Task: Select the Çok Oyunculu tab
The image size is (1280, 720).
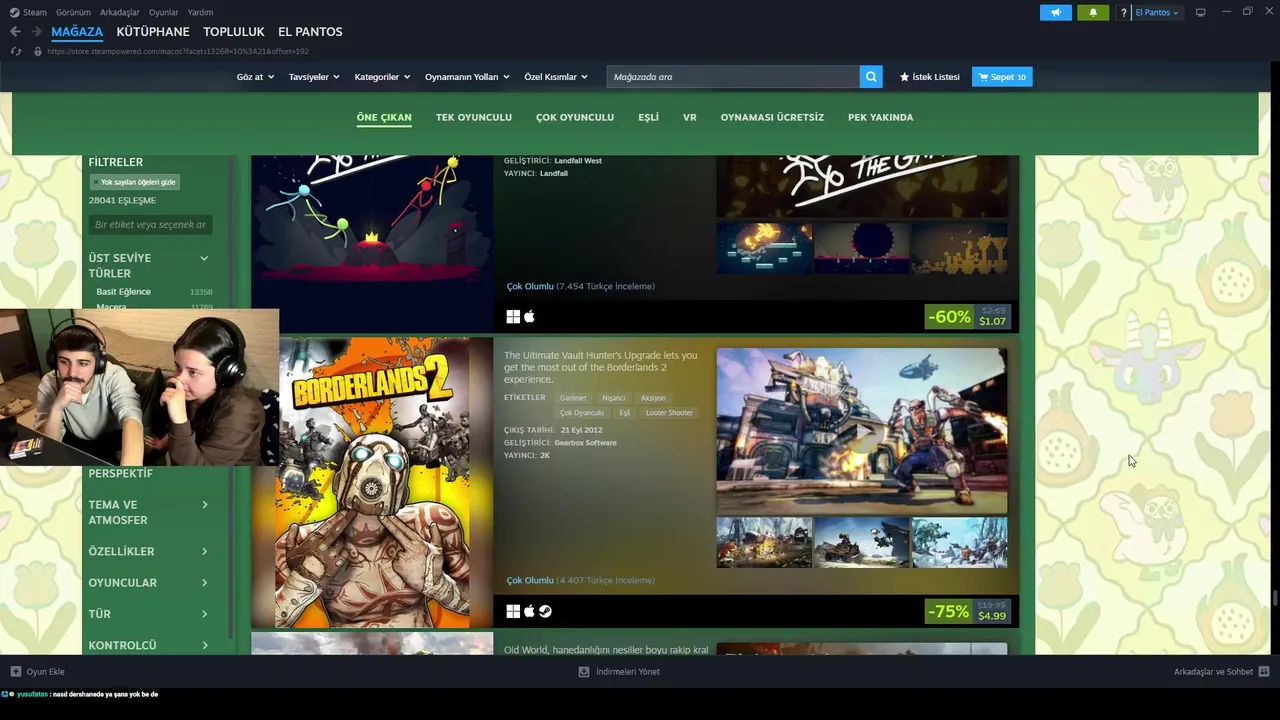Action: click(x=575, y=117)
